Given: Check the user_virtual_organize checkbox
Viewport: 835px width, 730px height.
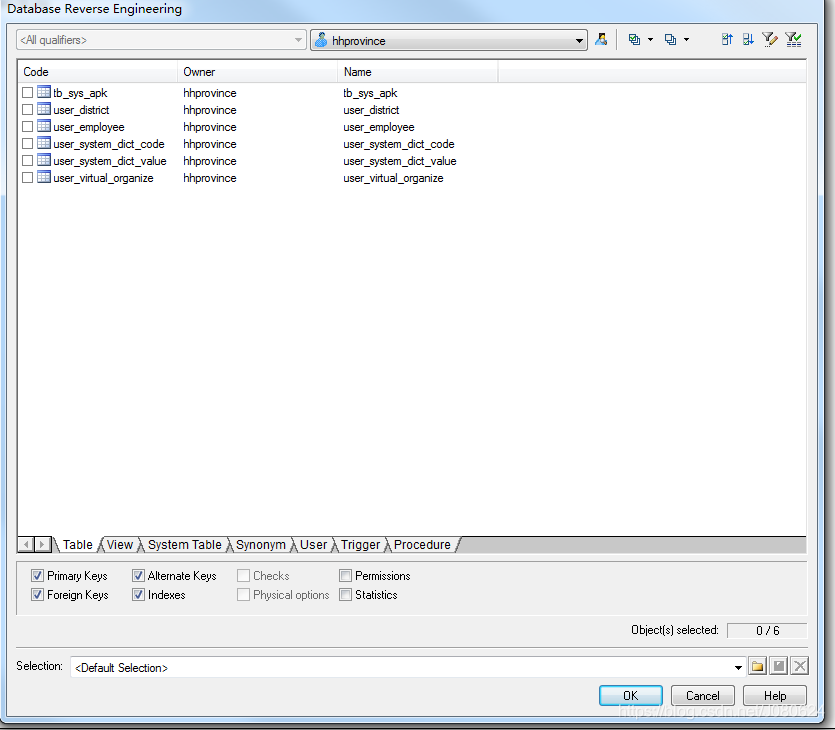Looking at the screenshot, I should 28,178.
